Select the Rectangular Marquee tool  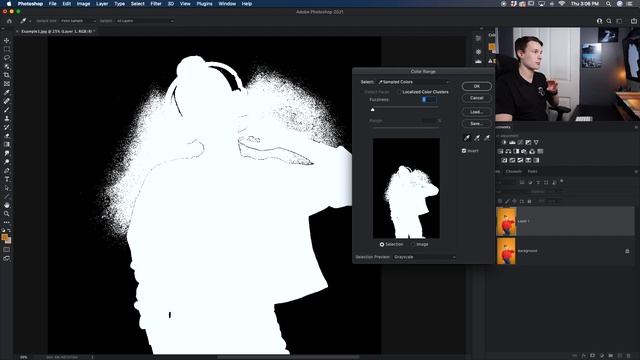coord(7,49)
